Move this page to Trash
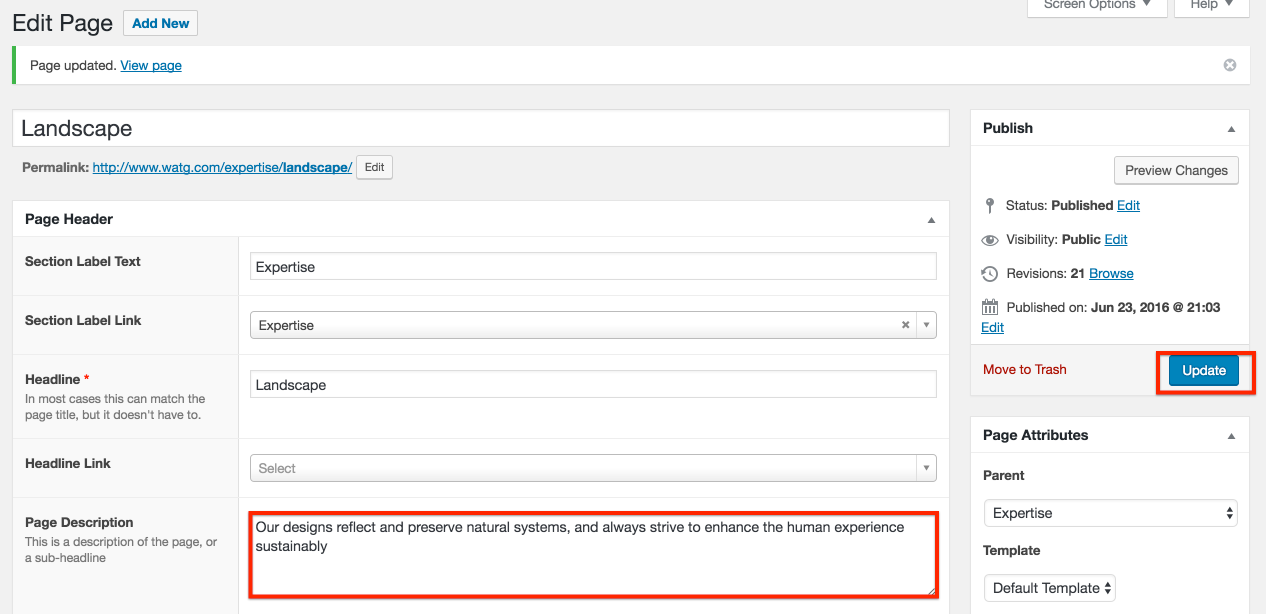 1024,370
